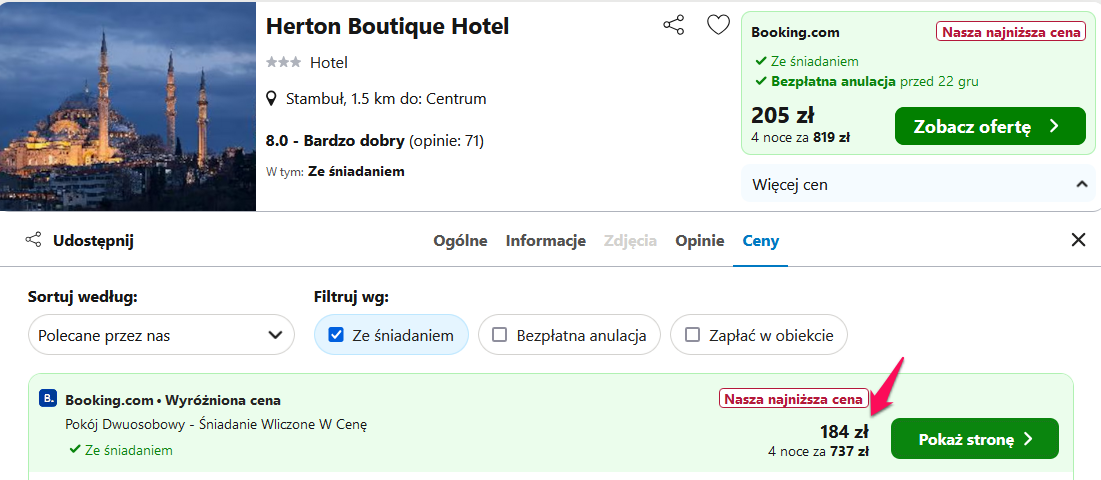Image resolution: width=1101 pixels, height=480 pixels.
Task: Uncheck the Ze śniadaniem filter
Action: point(336,335)
